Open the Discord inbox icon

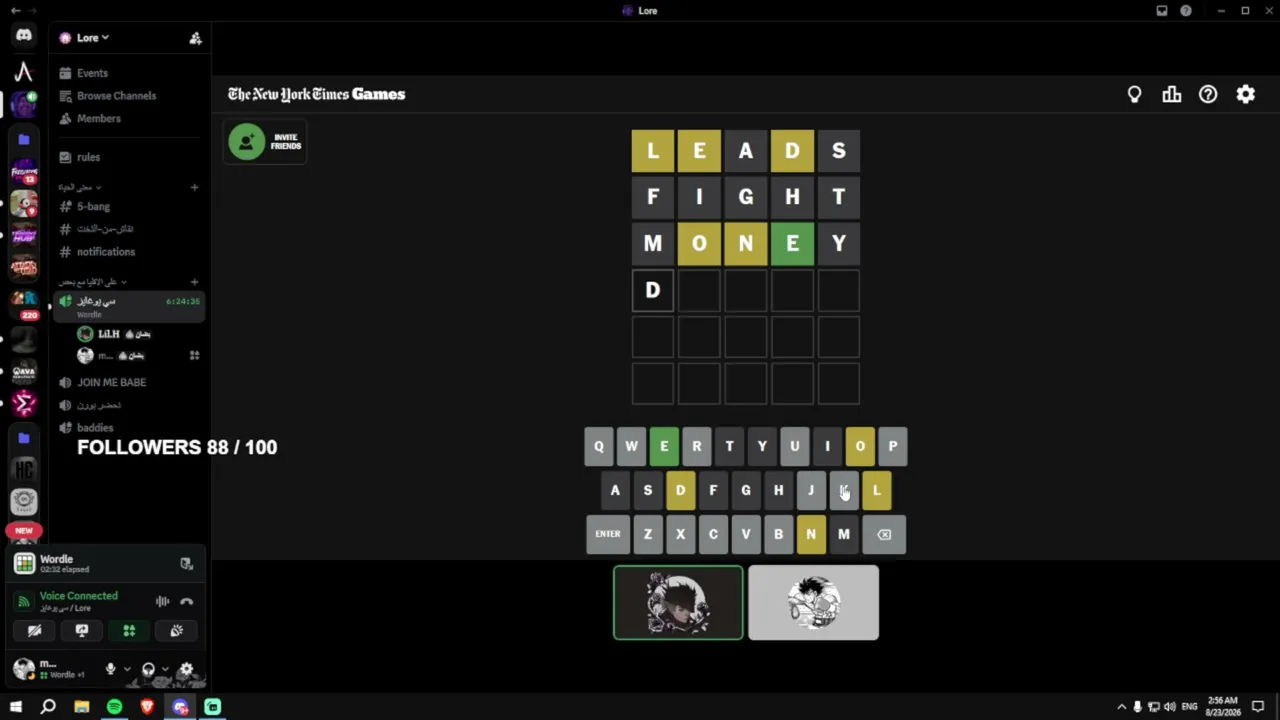pos(1162,11)
